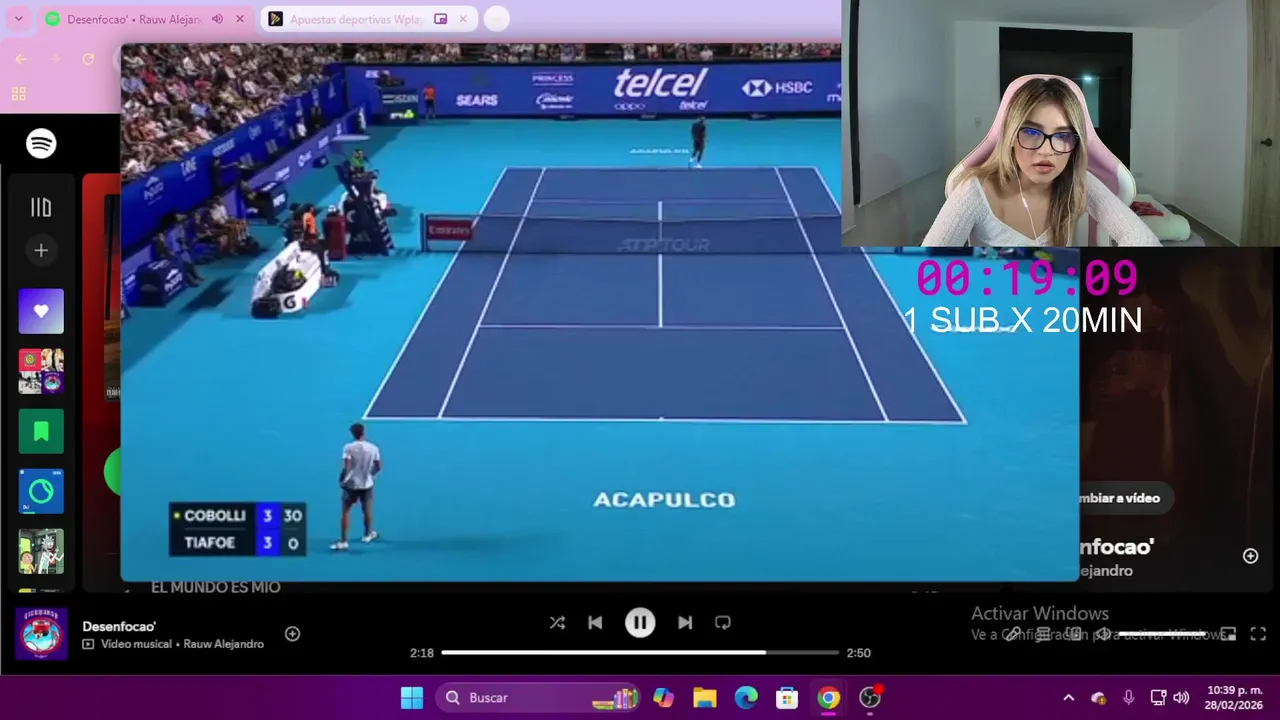Open Spotify miniplayer
Image resolution: width=1280 pixels, height=720 pixels.
1228,634
